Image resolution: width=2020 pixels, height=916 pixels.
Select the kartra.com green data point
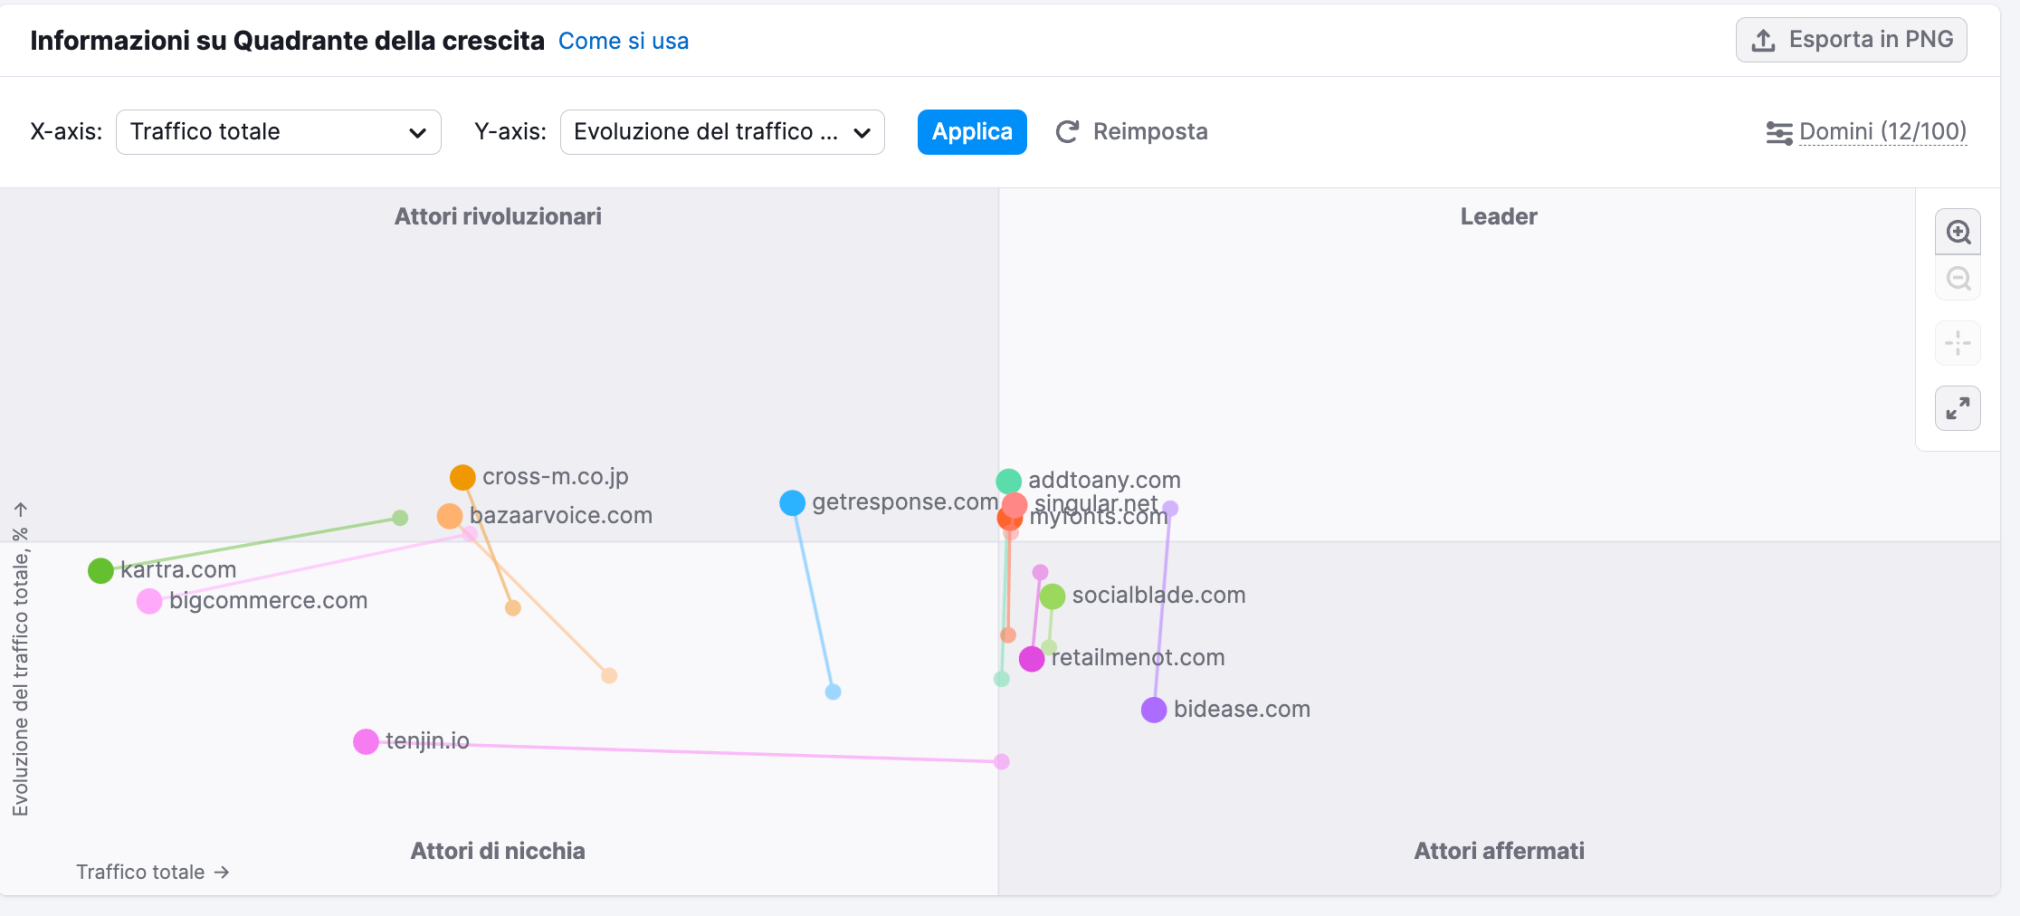(x=100, y=571)
